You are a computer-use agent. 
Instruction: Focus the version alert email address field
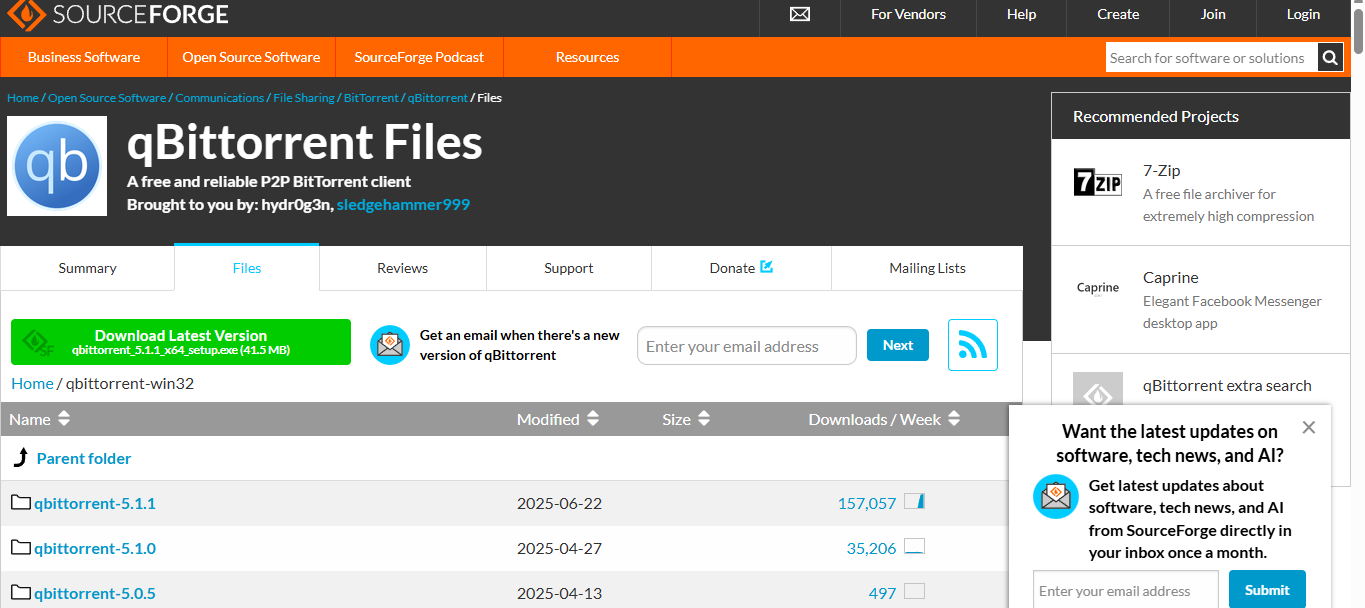(747, 346)
